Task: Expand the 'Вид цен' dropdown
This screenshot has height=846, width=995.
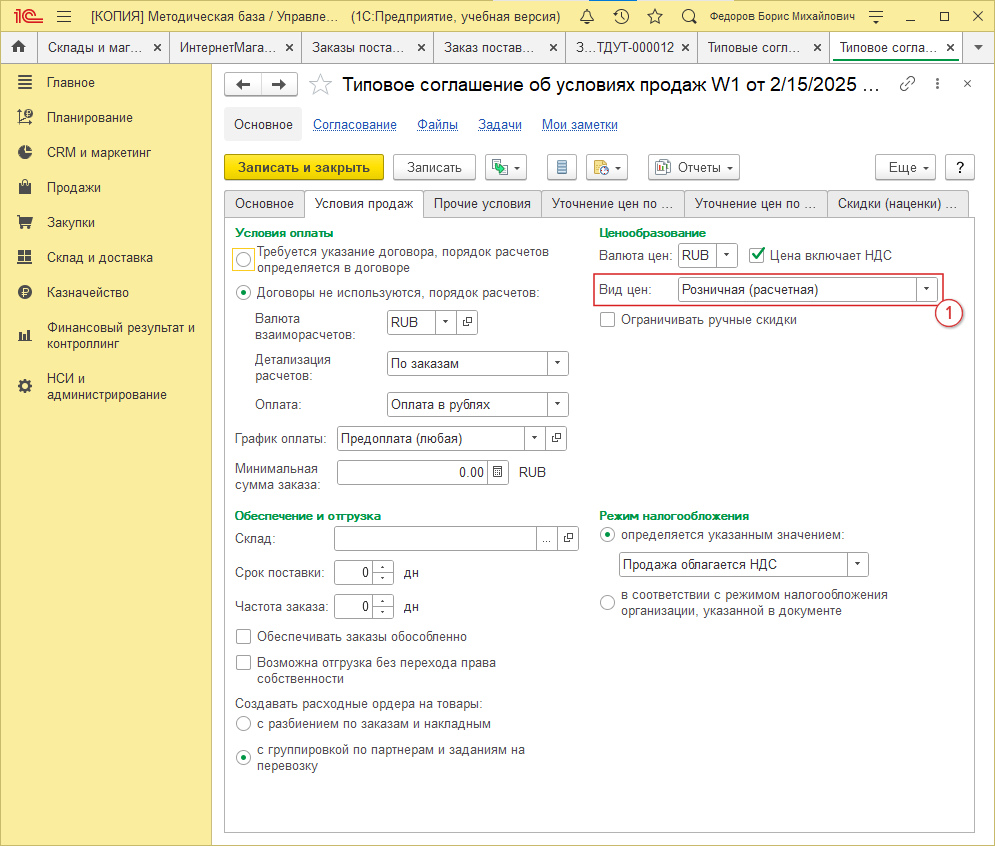Action: point(927,290)
